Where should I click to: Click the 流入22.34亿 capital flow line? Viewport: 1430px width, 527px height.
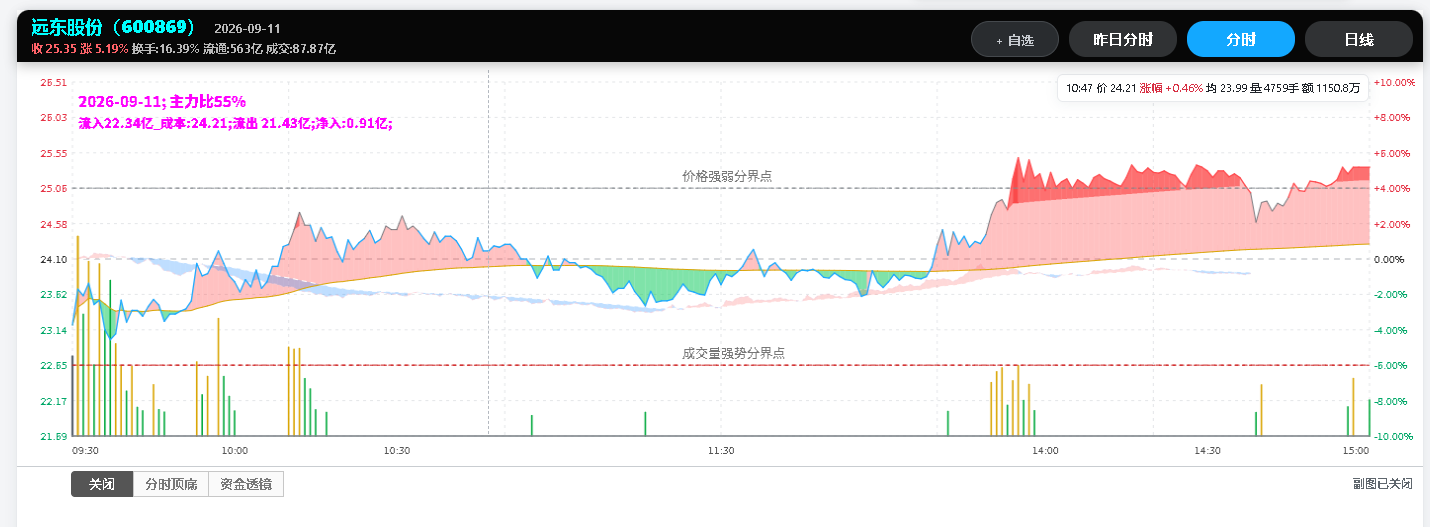click(x=235, y=123)
